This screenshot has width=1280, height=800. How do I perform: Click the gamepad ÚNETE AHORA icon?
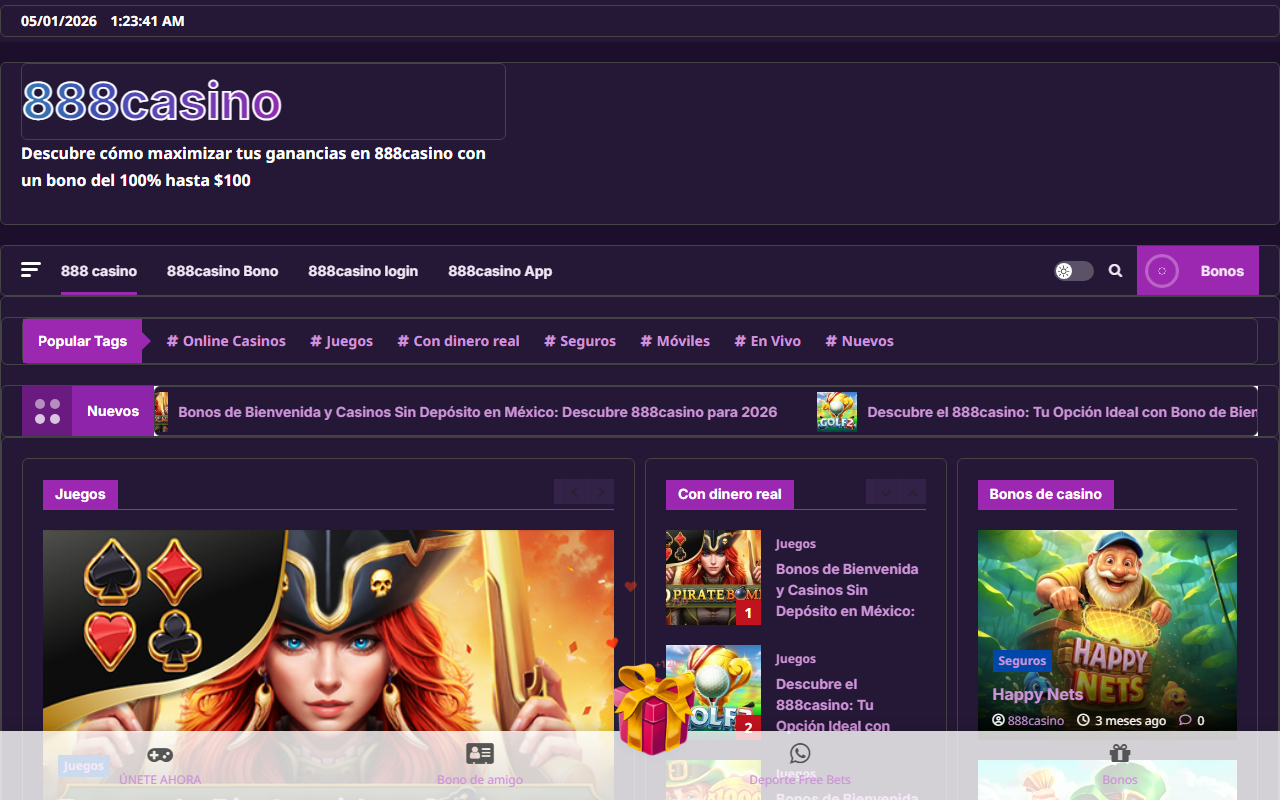pos(160,754)
